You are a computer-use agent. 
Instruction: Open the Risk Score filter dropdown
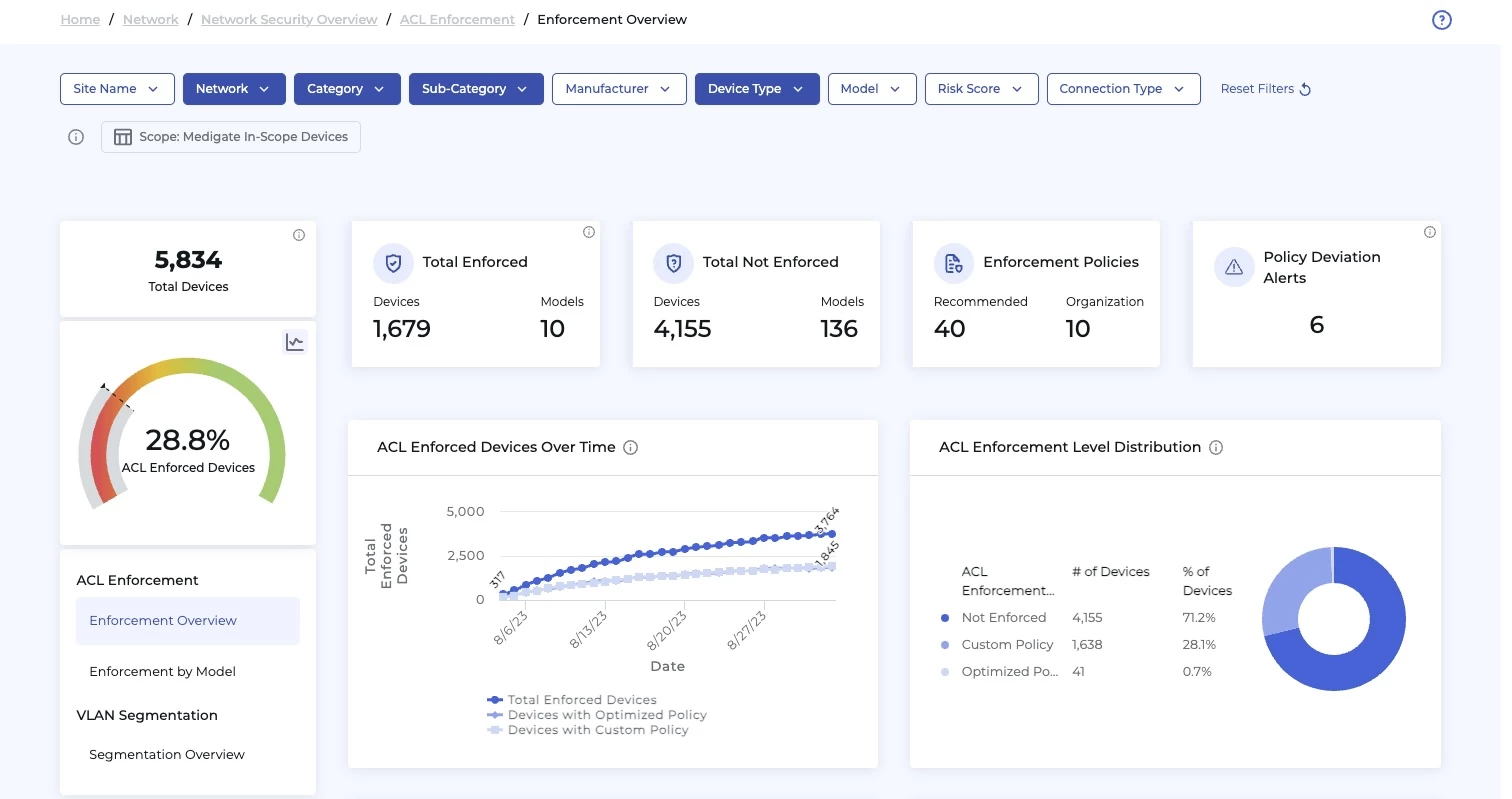pyautogui.click(x=981, y=89)
